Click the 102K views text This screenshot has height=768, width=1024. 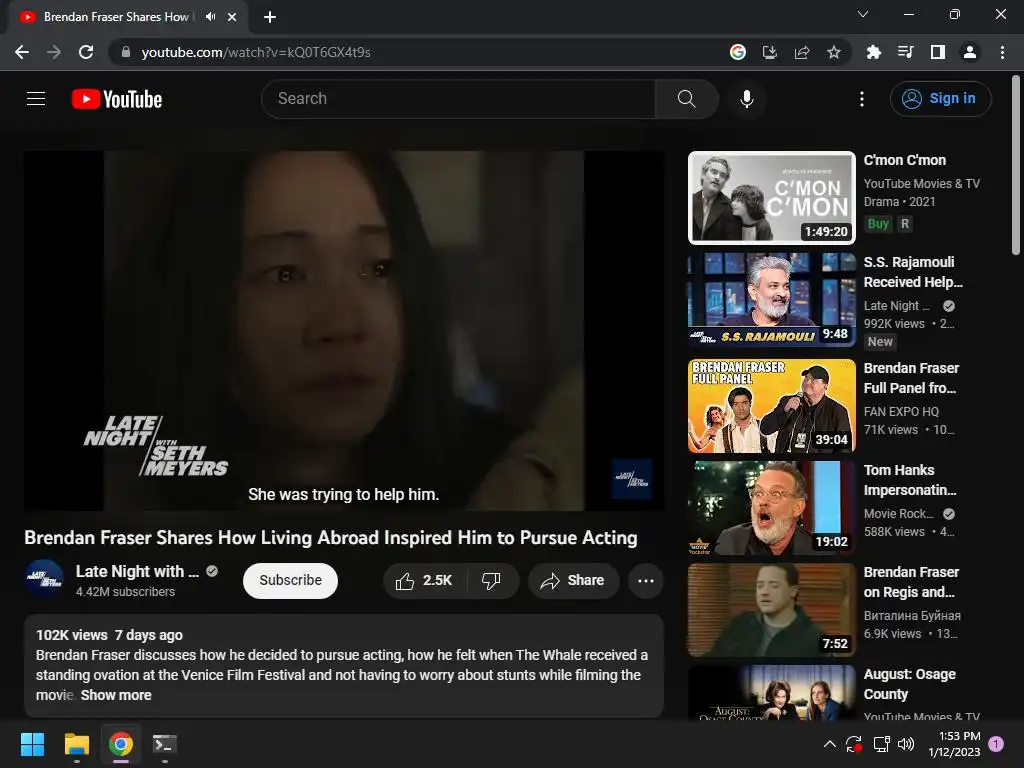(x=72, y=635)
